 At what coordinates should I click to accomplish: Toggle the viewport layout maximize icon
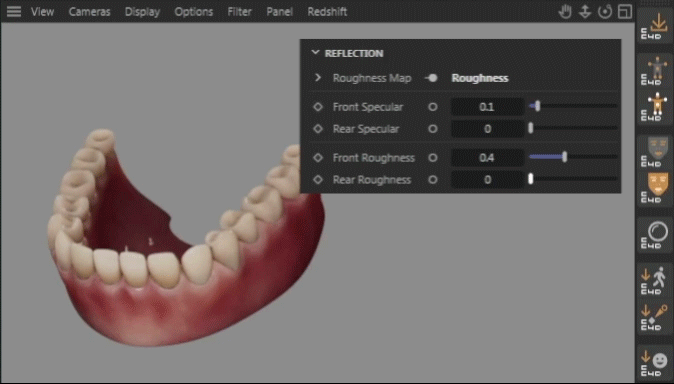(625, 12)
